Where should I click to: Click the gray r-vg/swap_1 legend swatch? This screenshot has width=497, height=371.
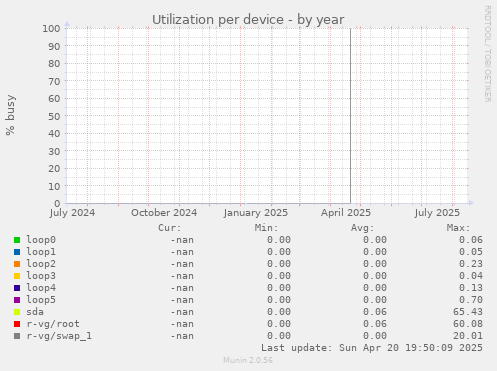pos(17,336)
